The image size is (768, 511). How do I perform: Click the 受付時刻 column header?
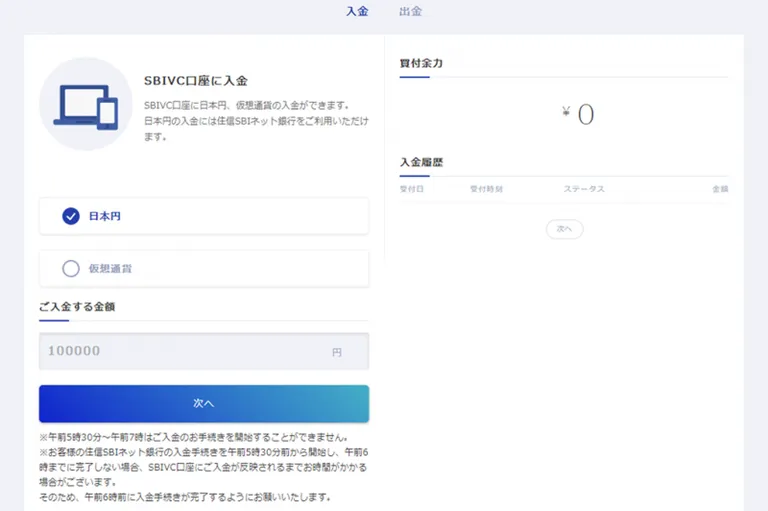(x=486, y=189)
